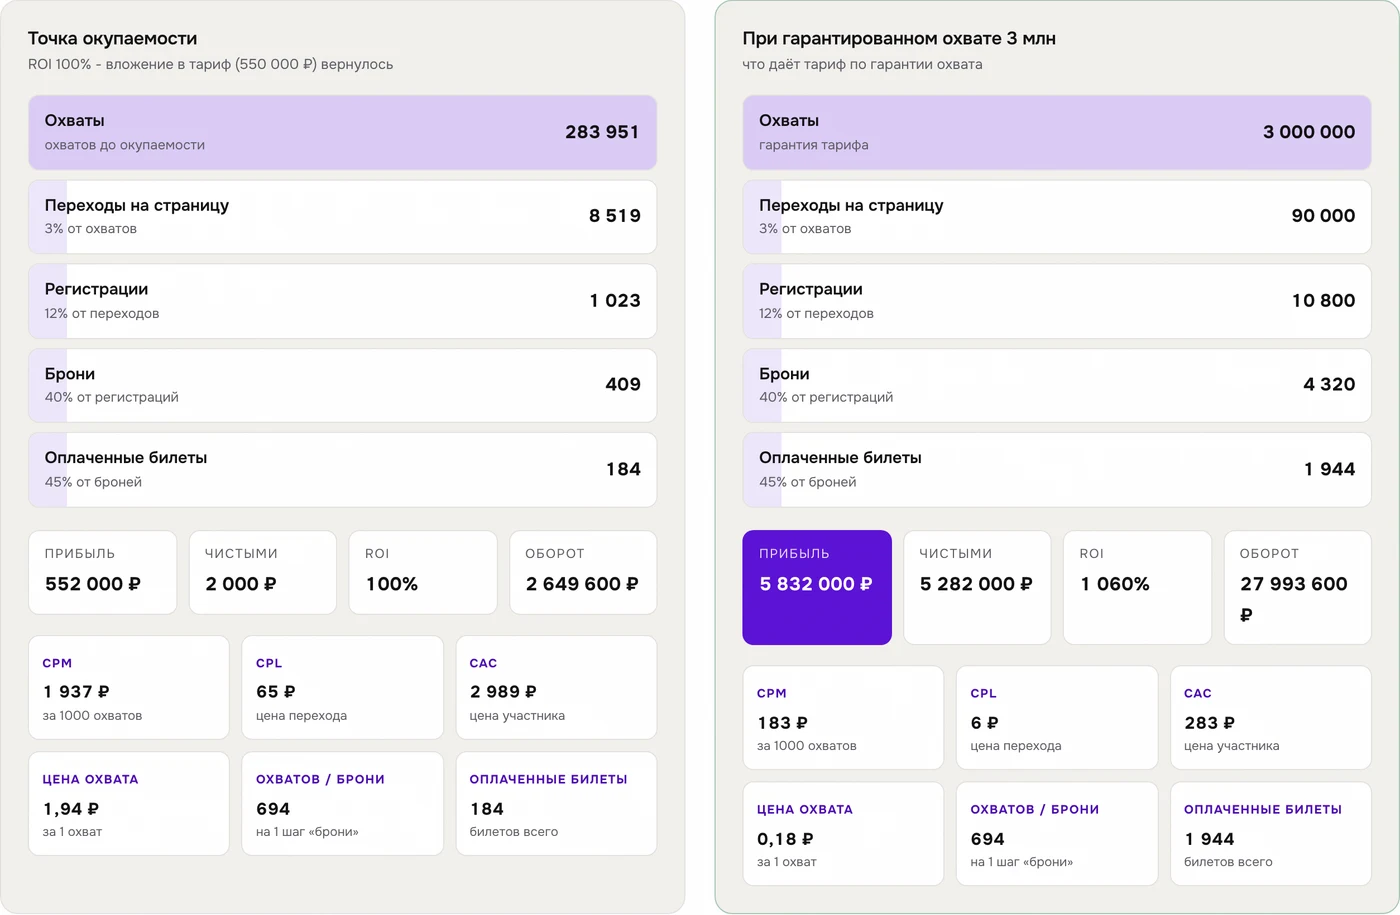The width and height of the screenshot is (1400, 915).
Task: Select the Регистрации 1 023 row
Action: pyautogui.click(x=342, y=301)
